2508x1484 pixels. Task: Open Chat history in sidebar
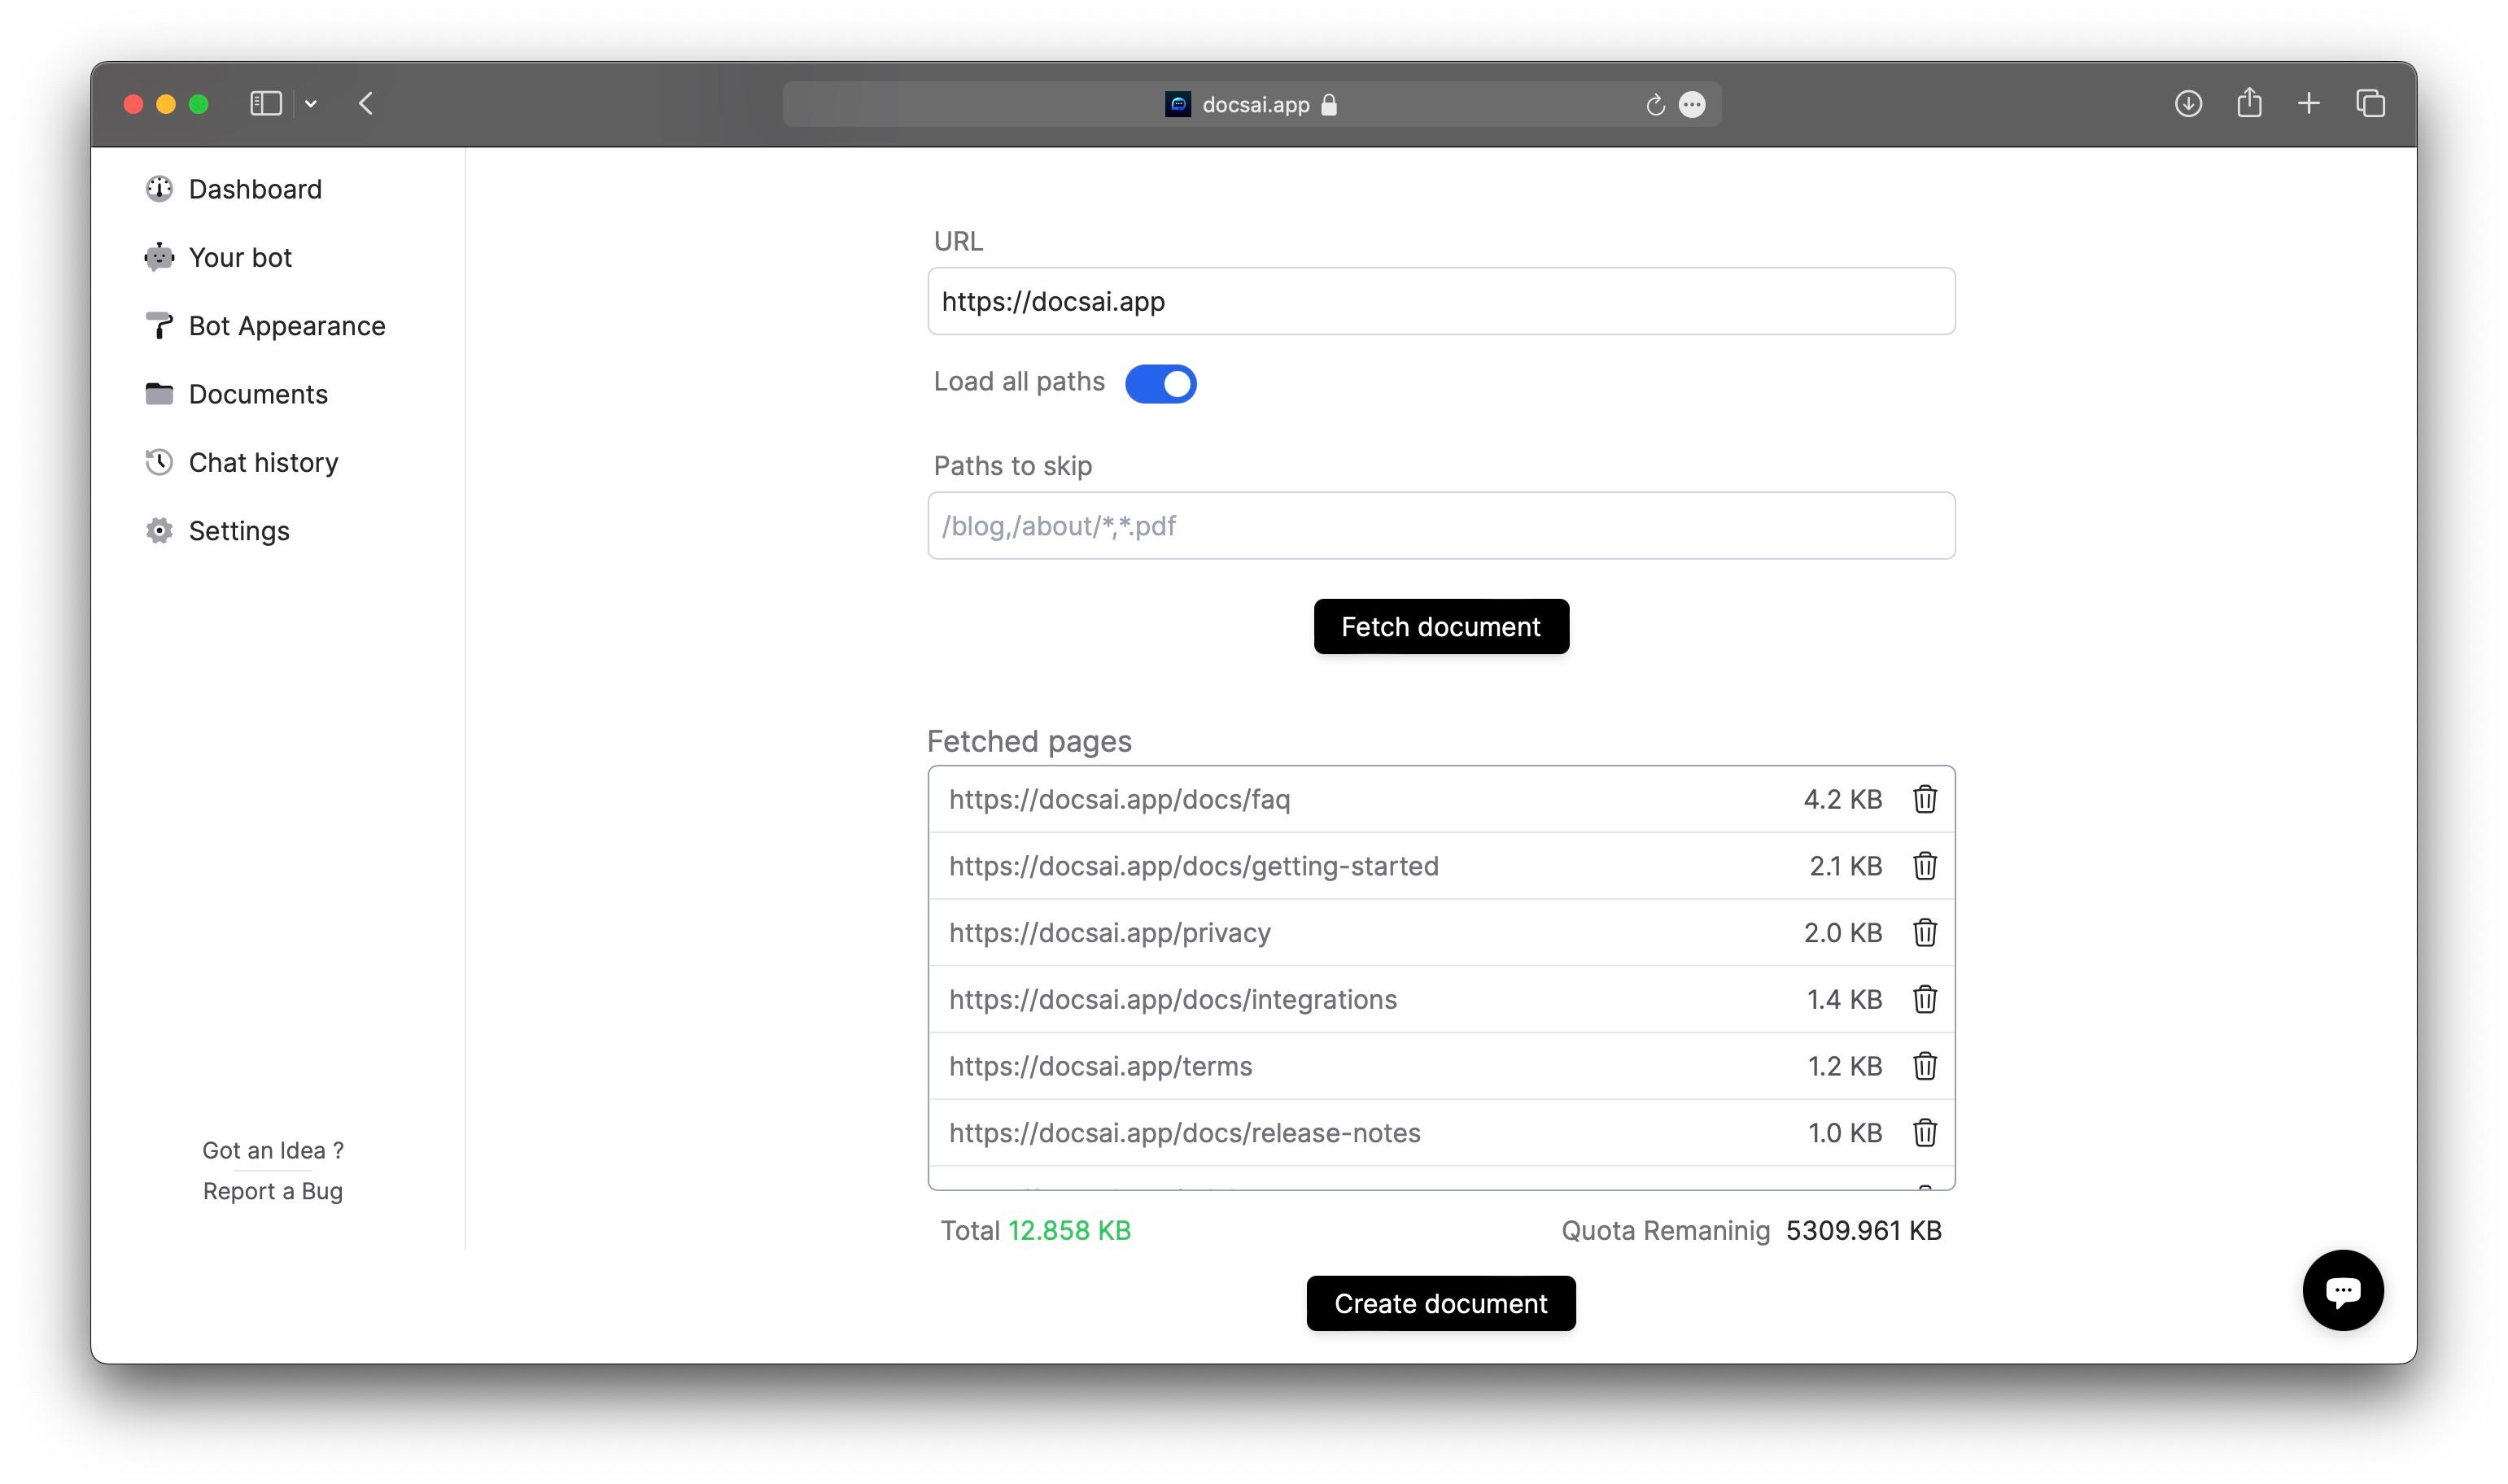(x=263, y=462)
